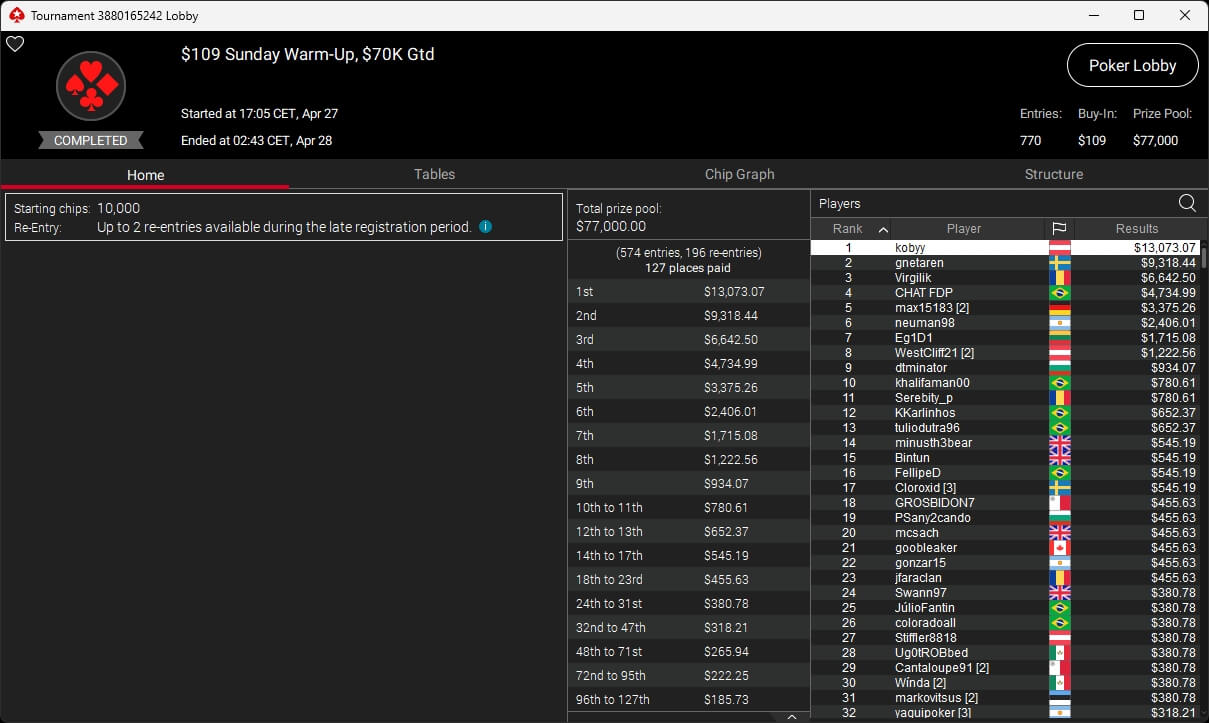The width and height of the screenshot is (1209, 723).
Task: Select player kobyy row
Action: 1005,247
